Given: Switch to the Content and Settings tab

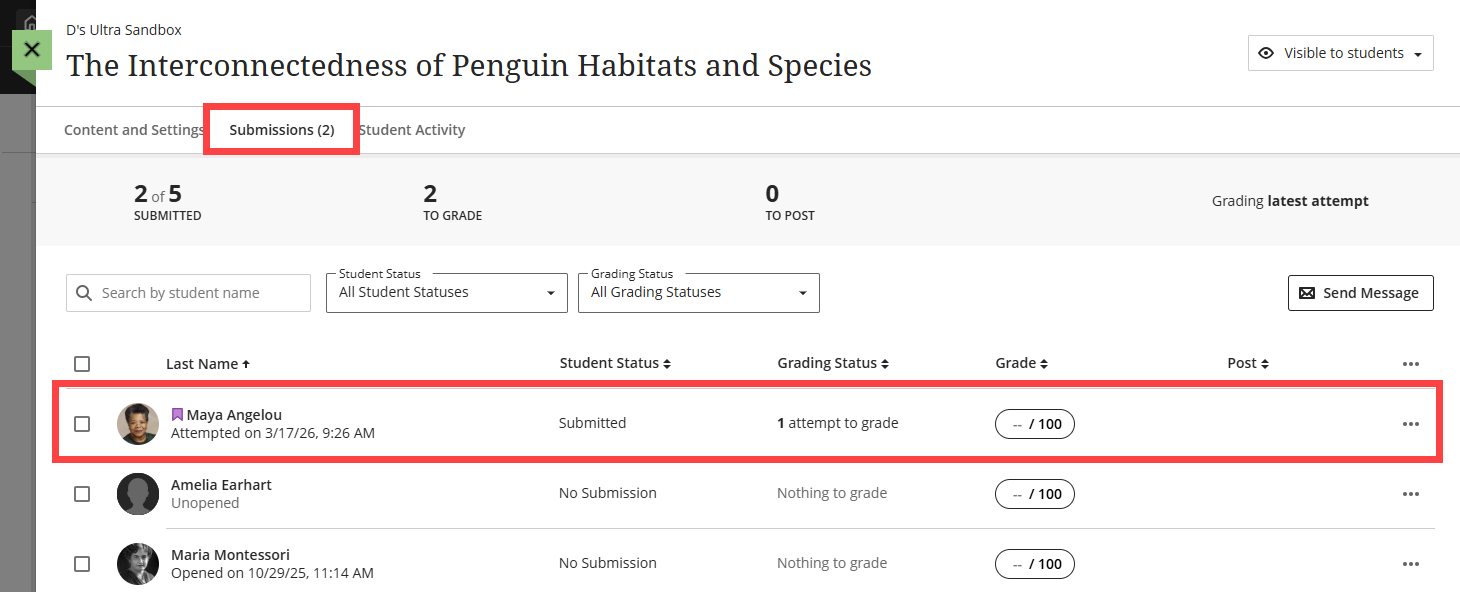Looking at the screenshot, I should click(x=133, y=130).
